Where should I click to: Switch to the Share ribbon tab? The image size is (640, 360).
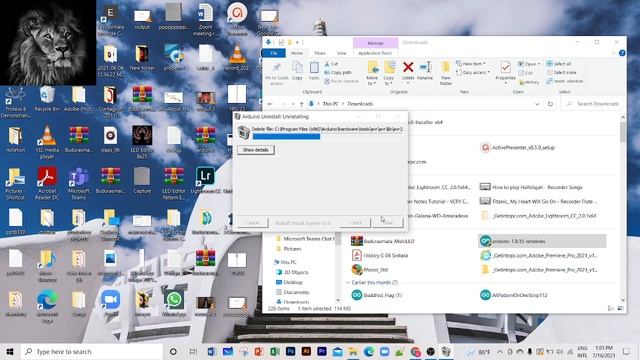point(320,53)
